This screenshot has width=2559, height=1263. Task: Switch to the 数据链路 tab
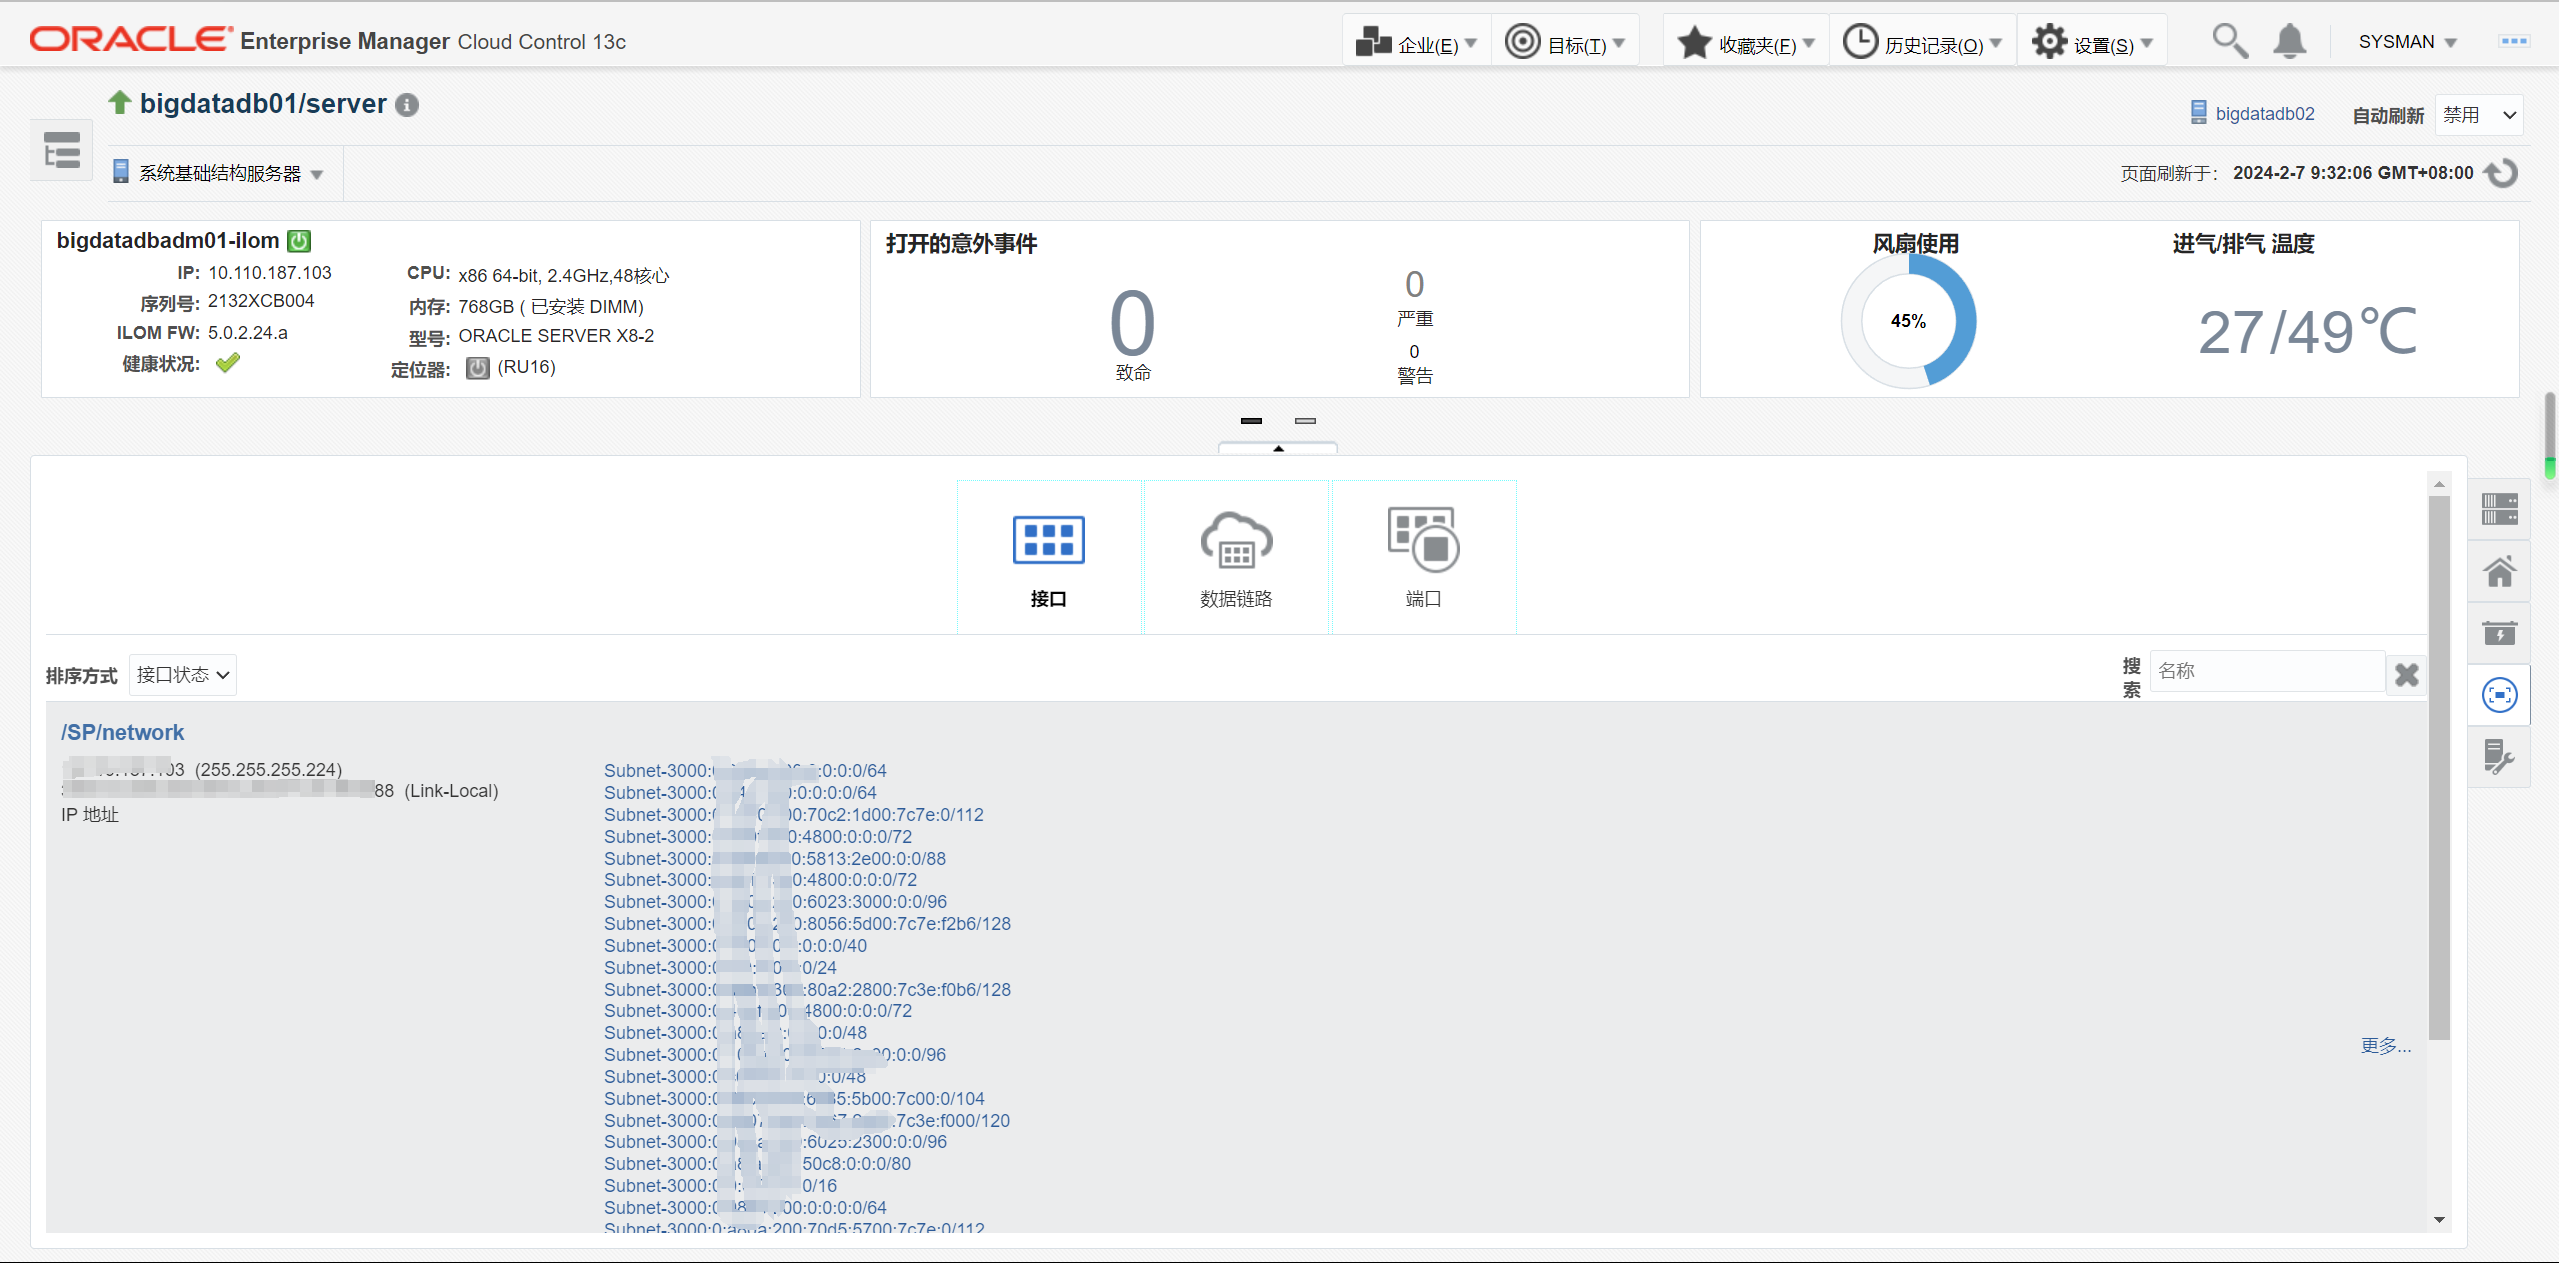pos(1236,557)
